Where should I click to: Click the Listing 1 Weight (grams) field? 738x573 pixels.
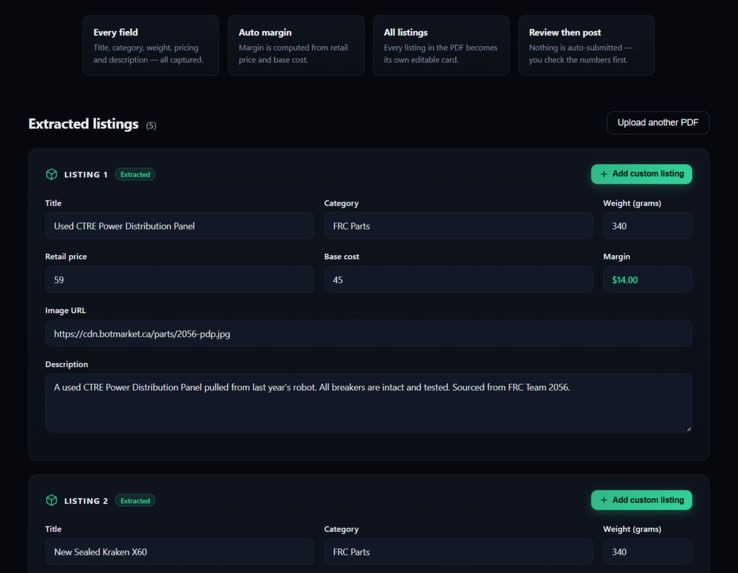(x=648, y=226)
